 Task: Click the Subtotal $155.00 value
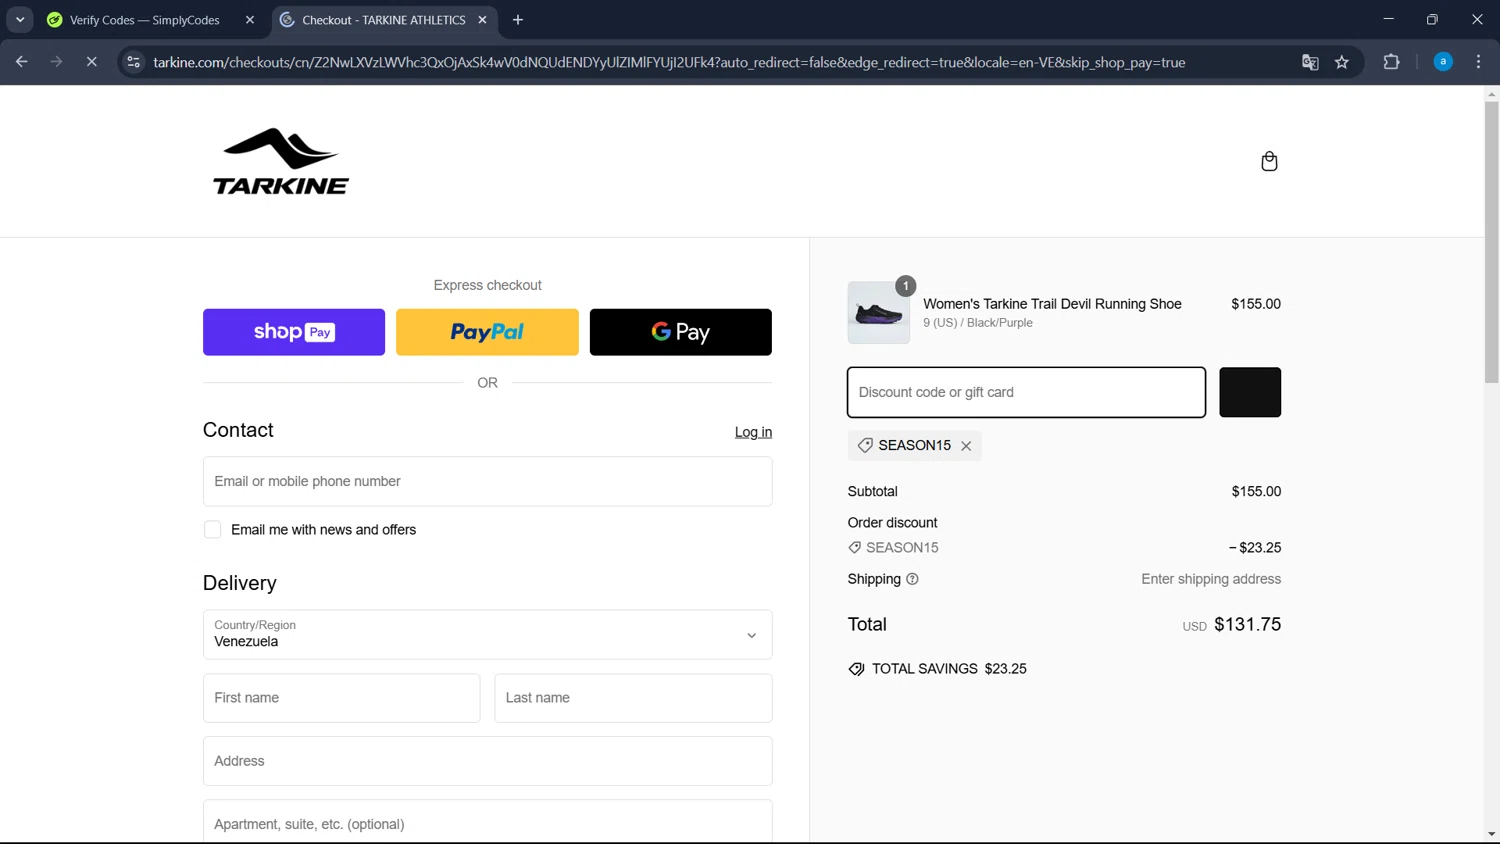(x=1256, y=492)
